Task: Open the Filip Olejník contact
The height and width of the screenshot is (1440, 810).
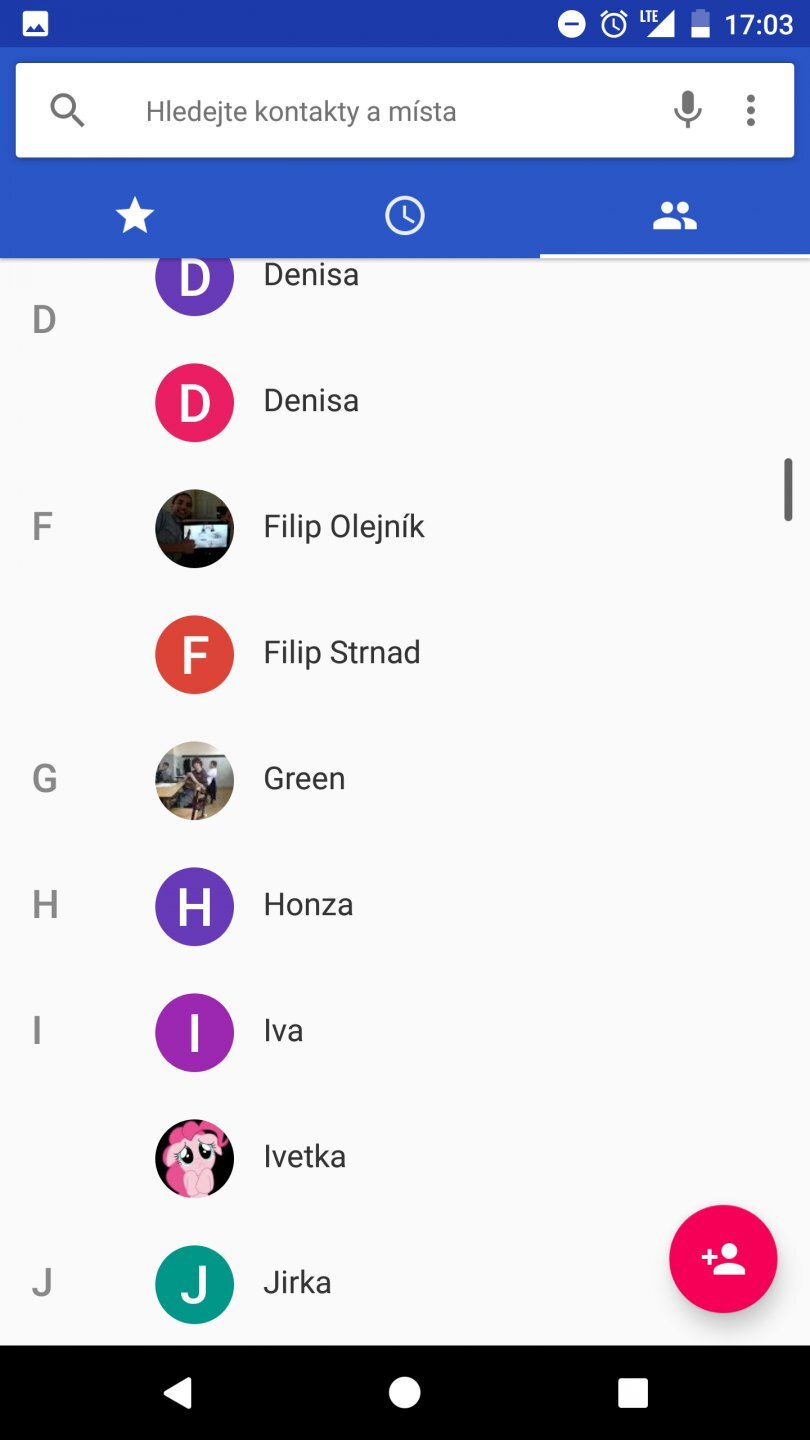Action: coord(344,527)
